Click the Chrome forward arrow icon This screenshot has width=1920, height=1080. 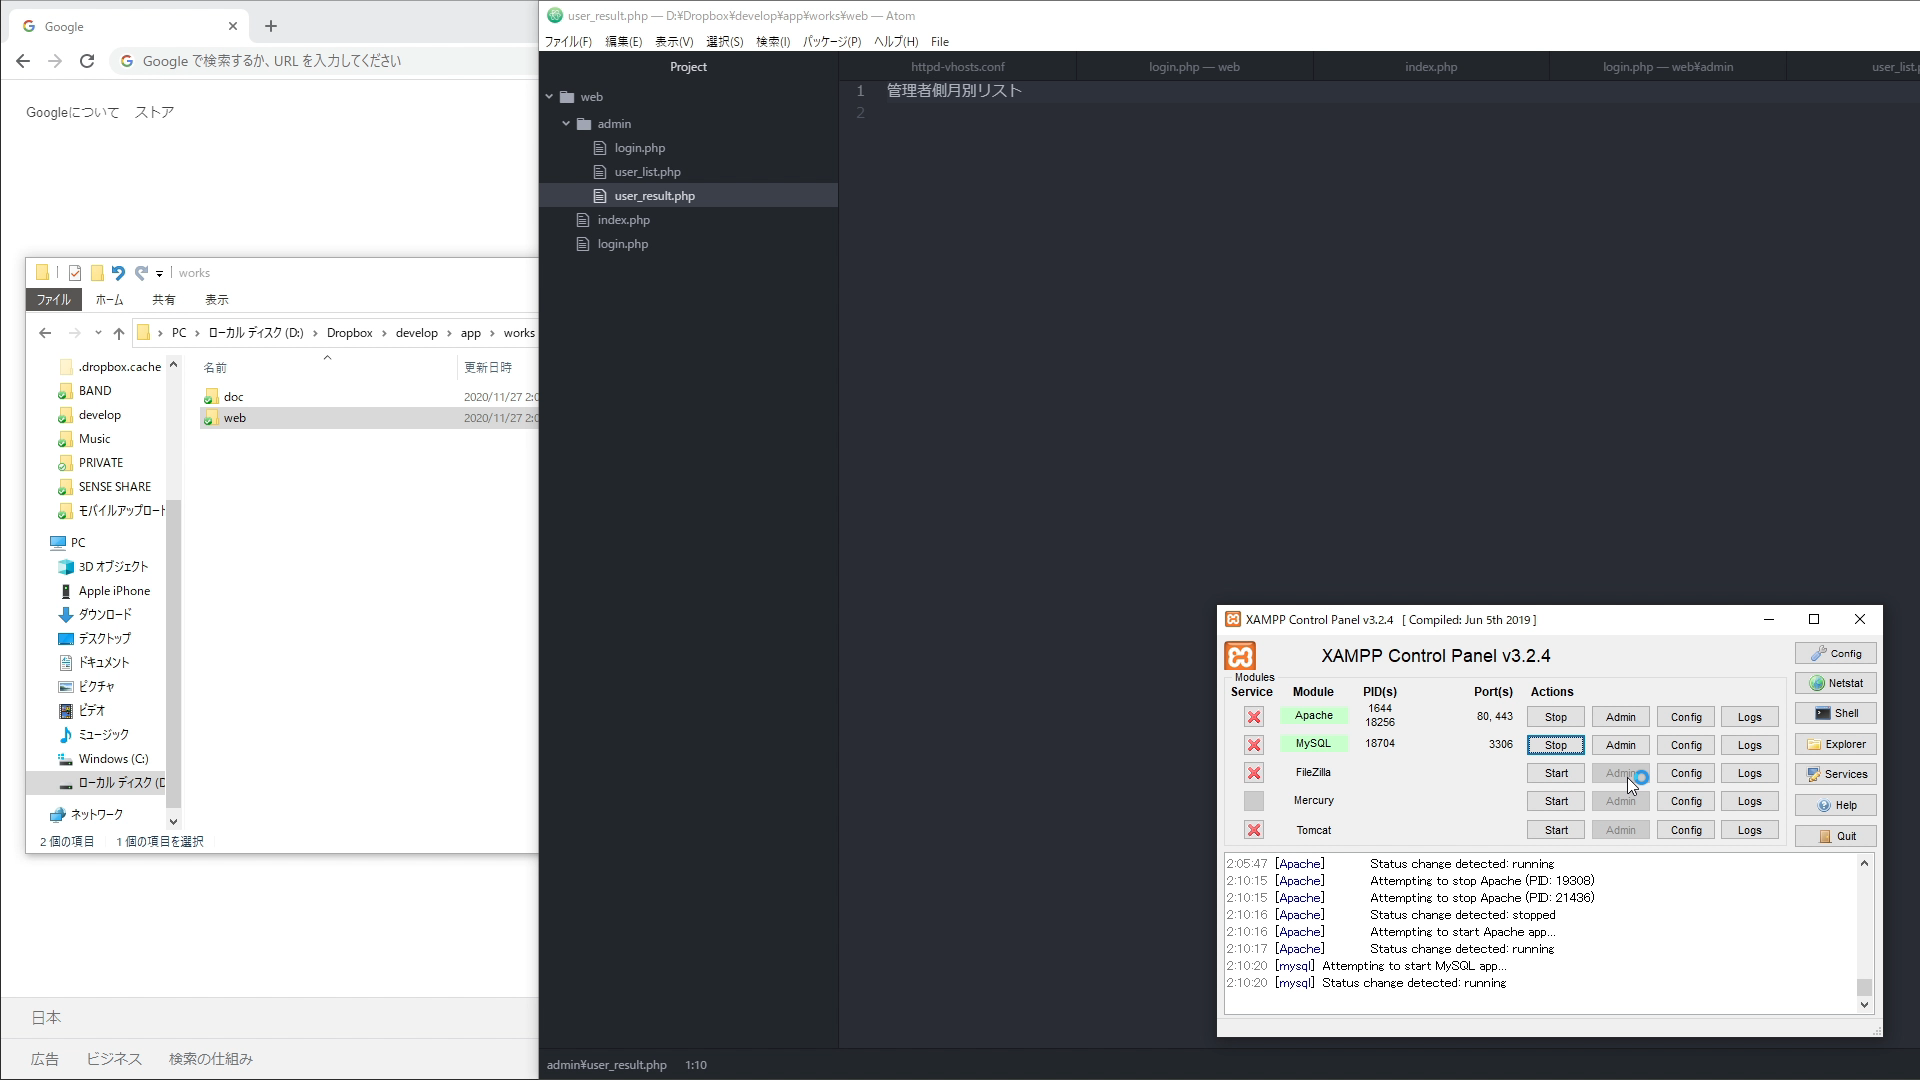(x=55, y=61)
